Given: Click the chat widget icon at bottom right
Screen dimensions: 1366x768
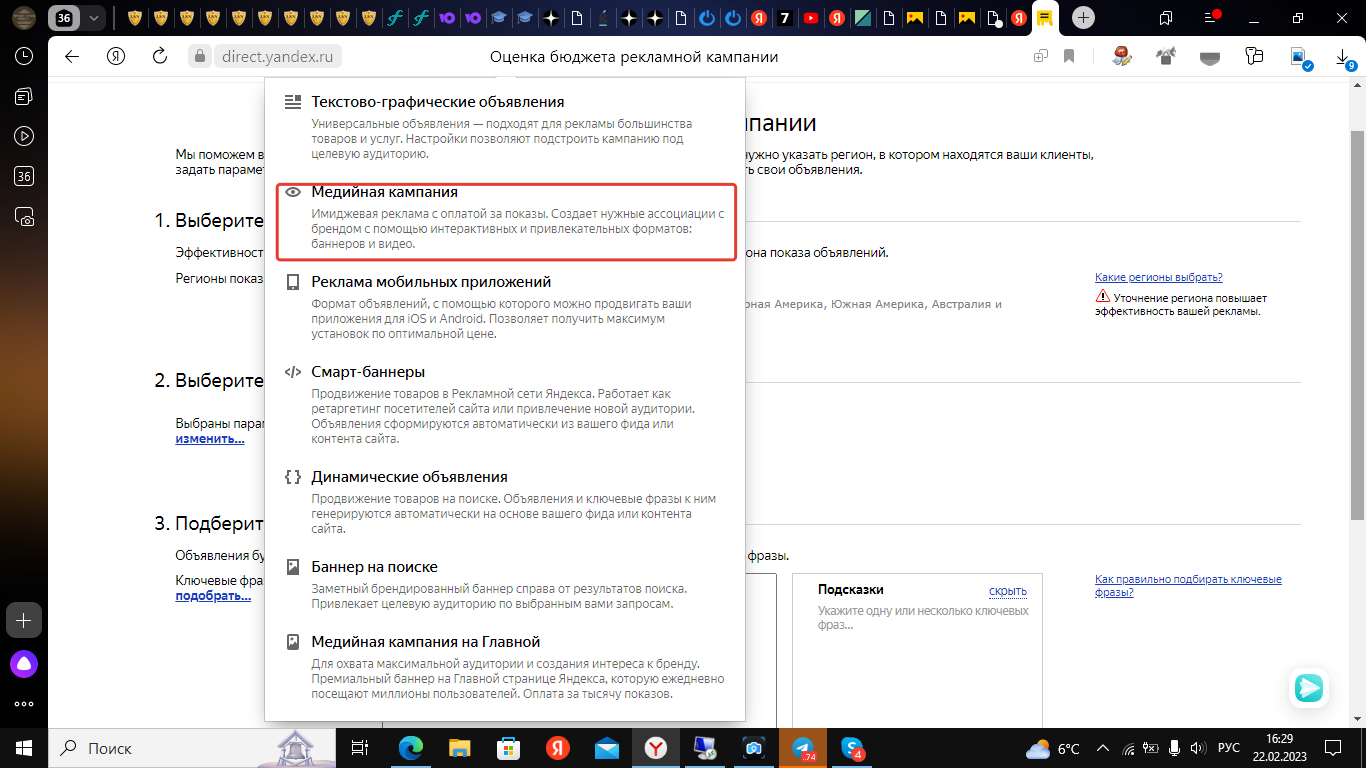Looking at the screenshot, I should tap(1309, 688).
